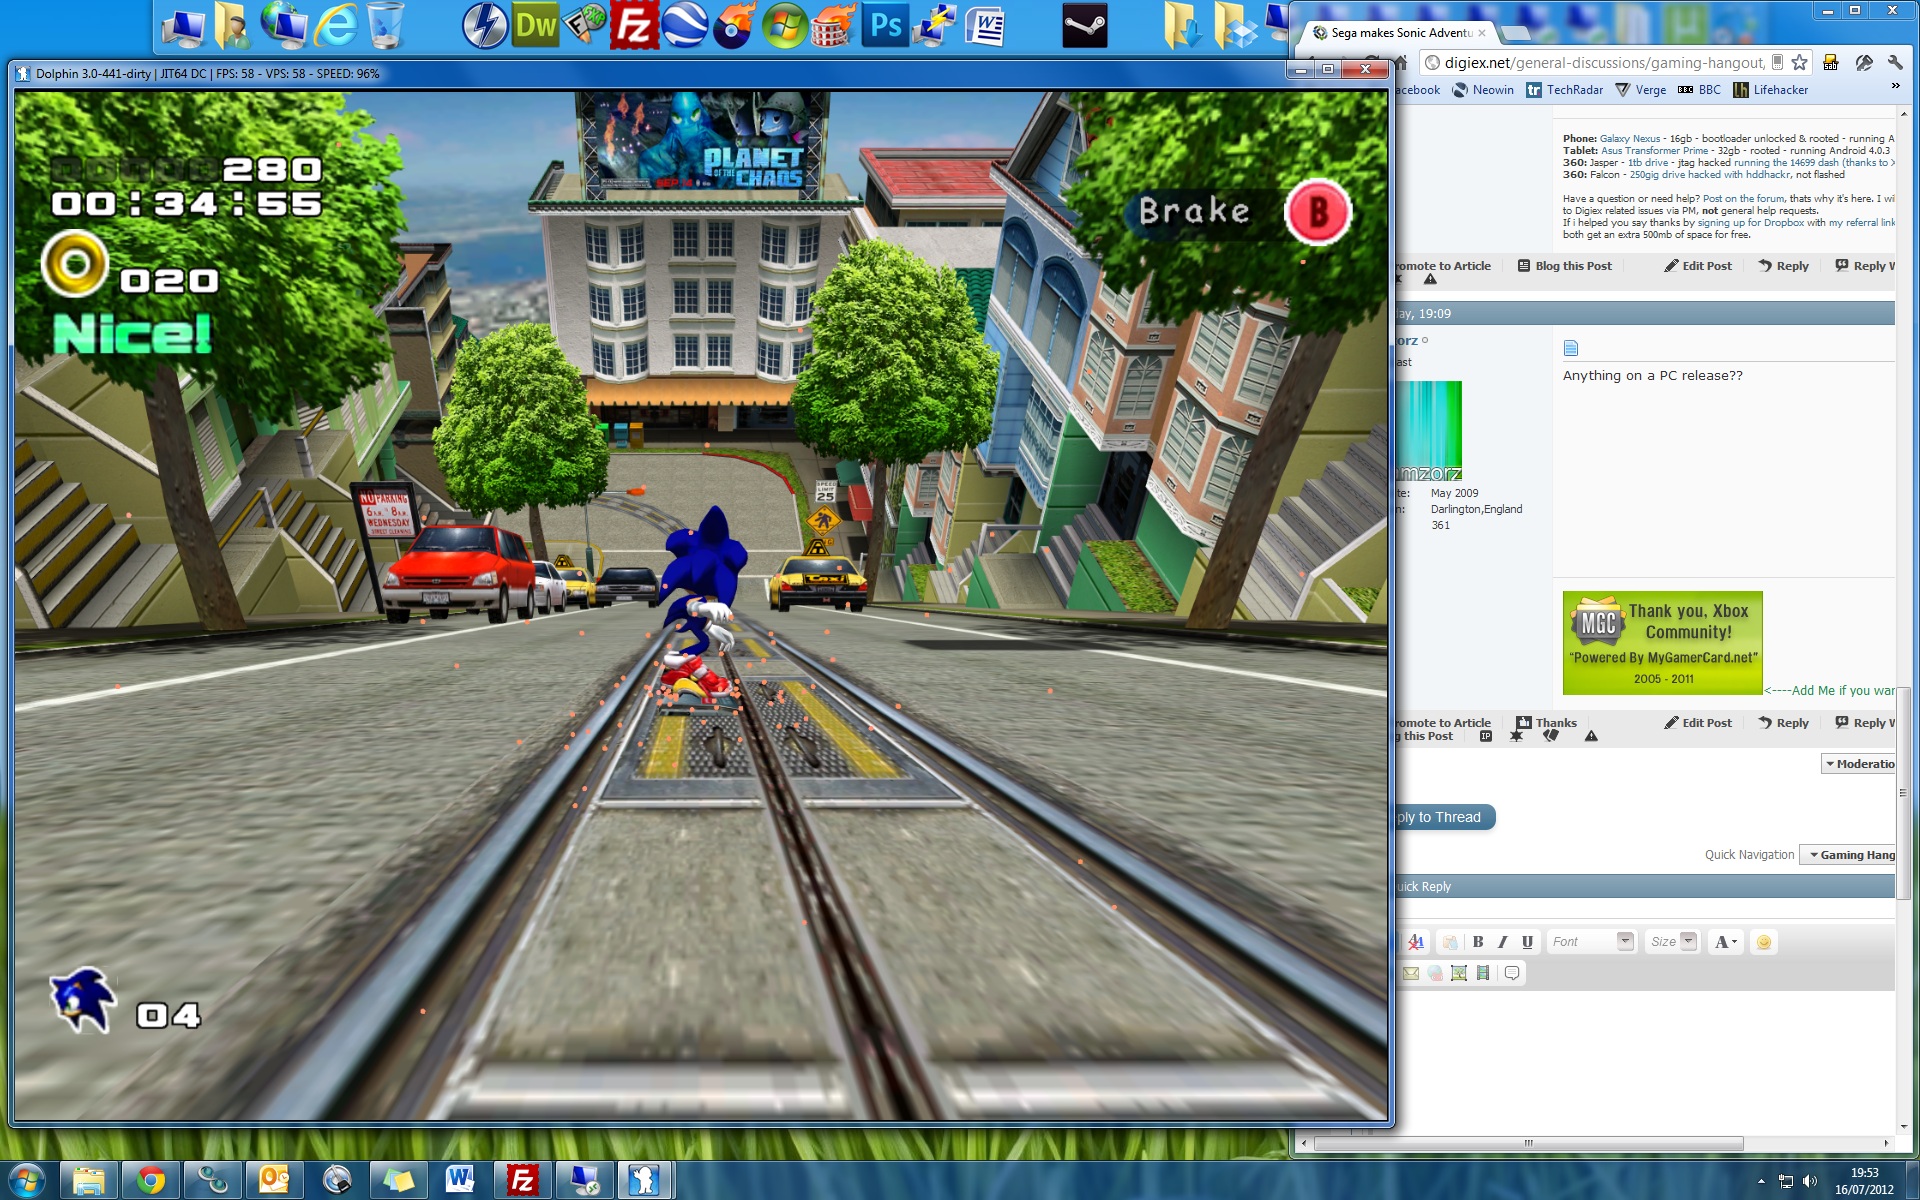Image resolution: width=1920 pixels, height=1200 pixels.
Task: Open Internet Explorer from the top dock
Action: point(335,25)
